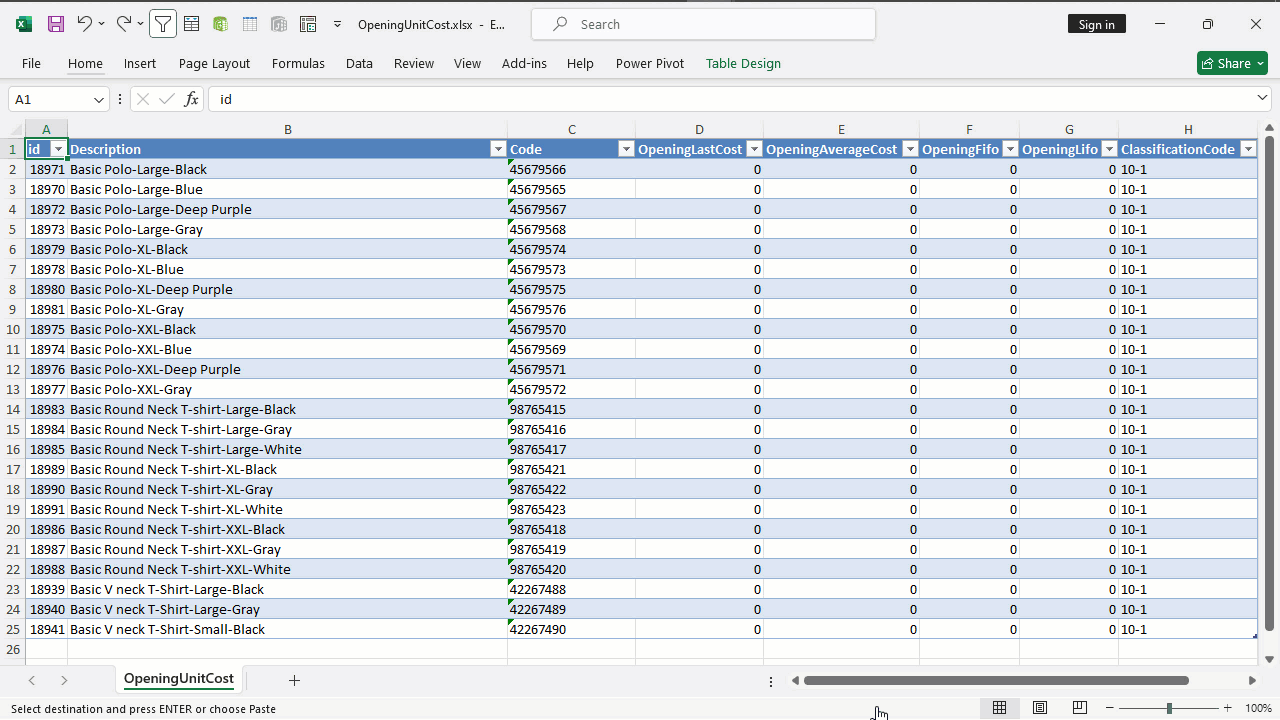Expand the formula bar chevron
Screen dimensions: 1280x720
click(1262, 98)
